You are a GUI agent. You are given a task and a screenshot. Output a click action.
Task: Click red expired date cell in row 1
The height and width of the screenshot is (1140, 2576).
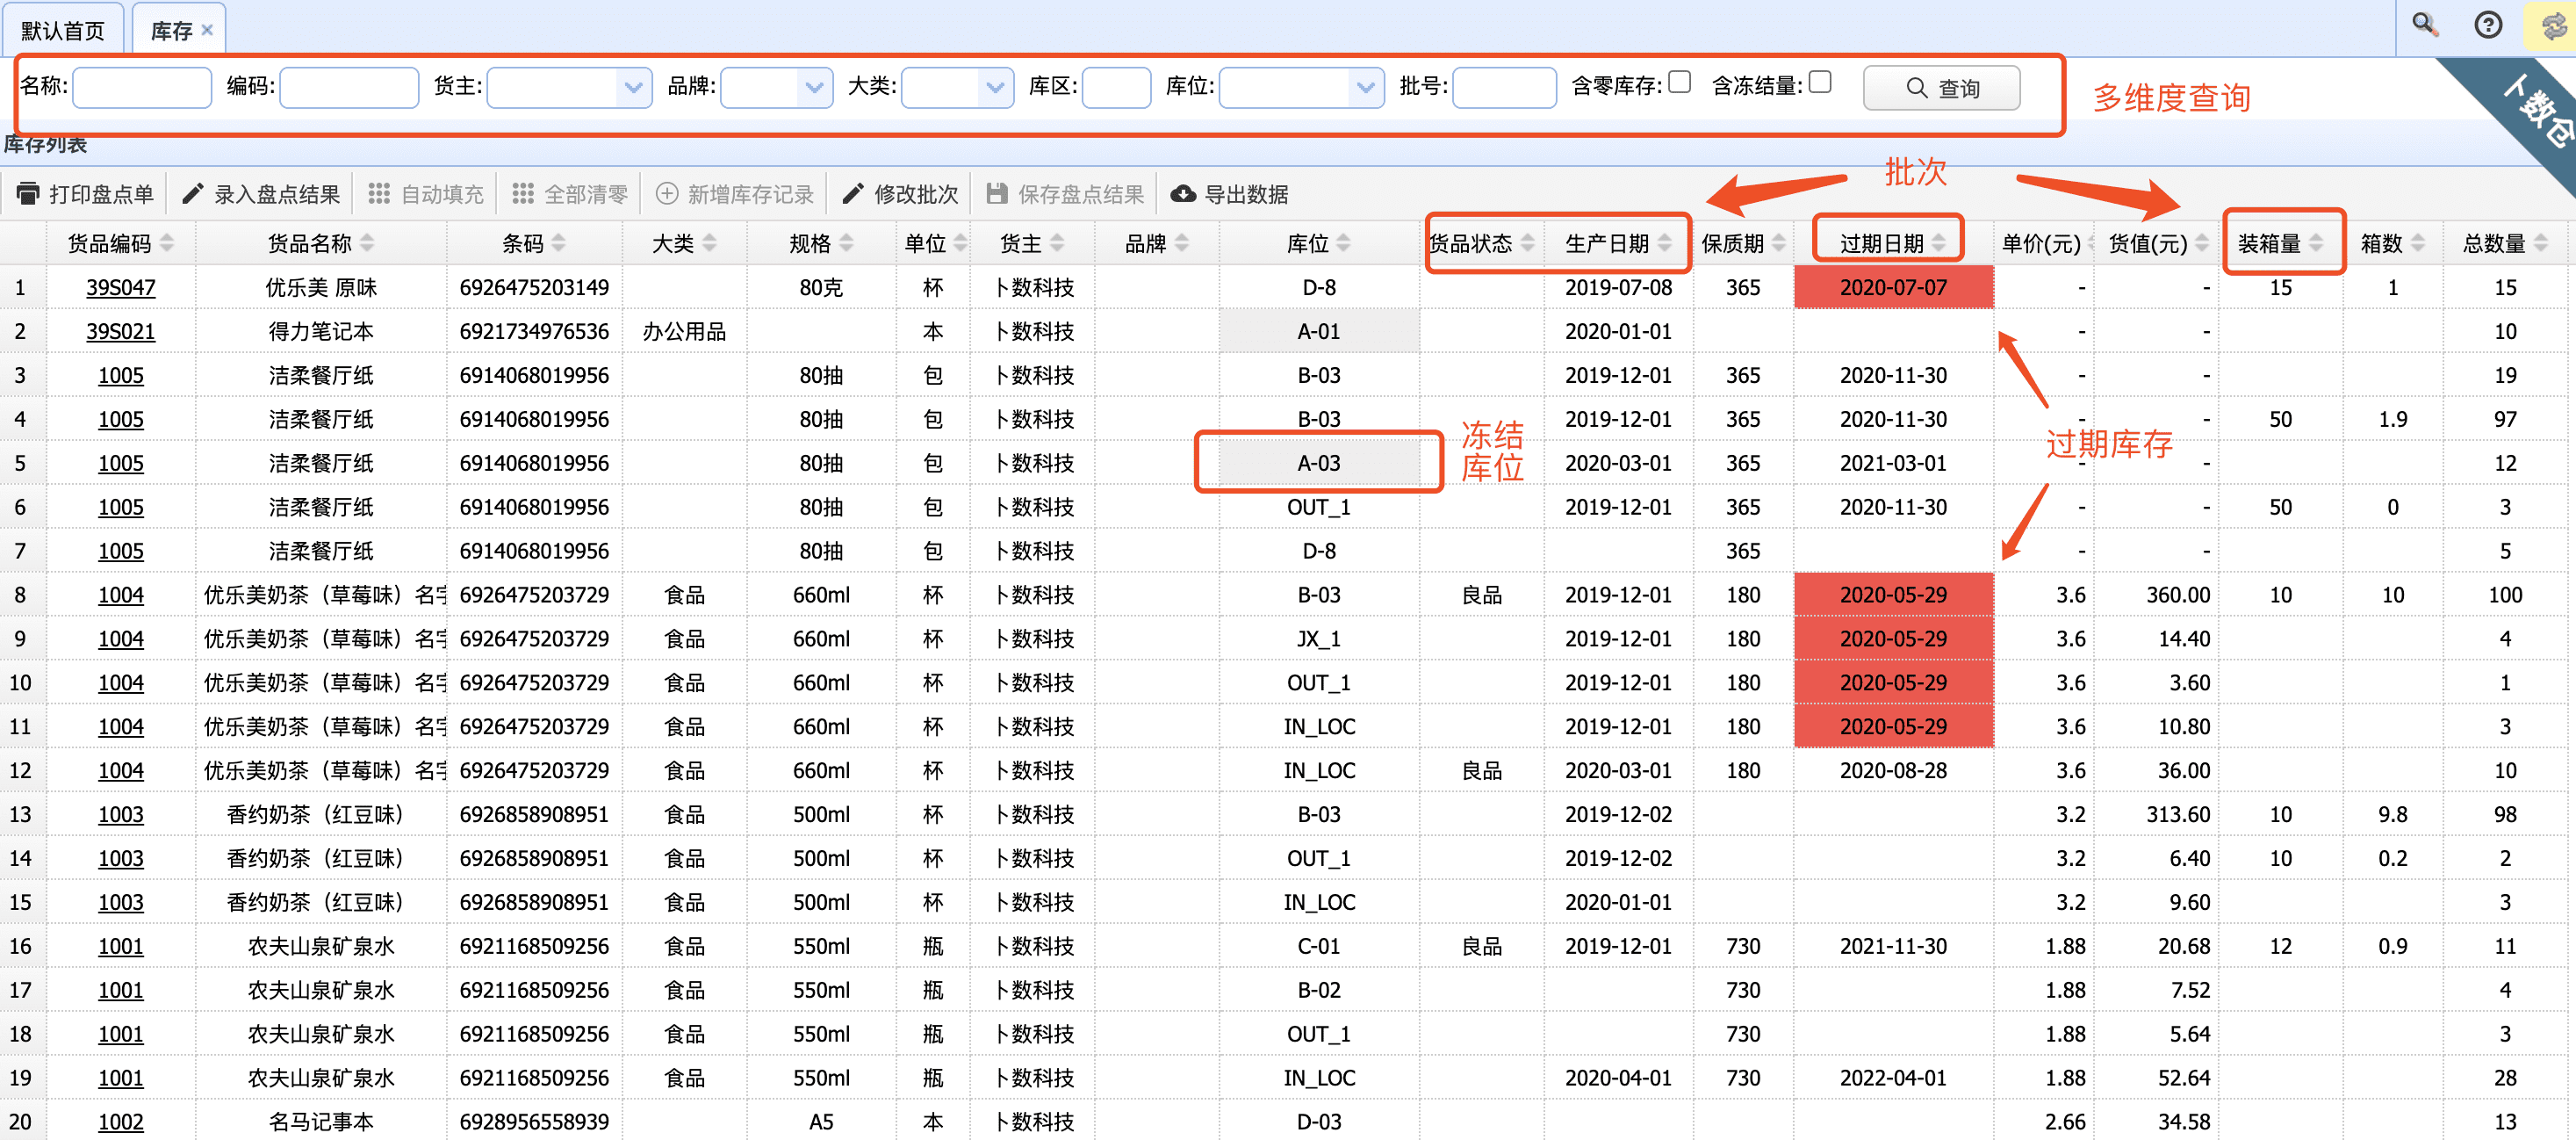coord(1893,288)
